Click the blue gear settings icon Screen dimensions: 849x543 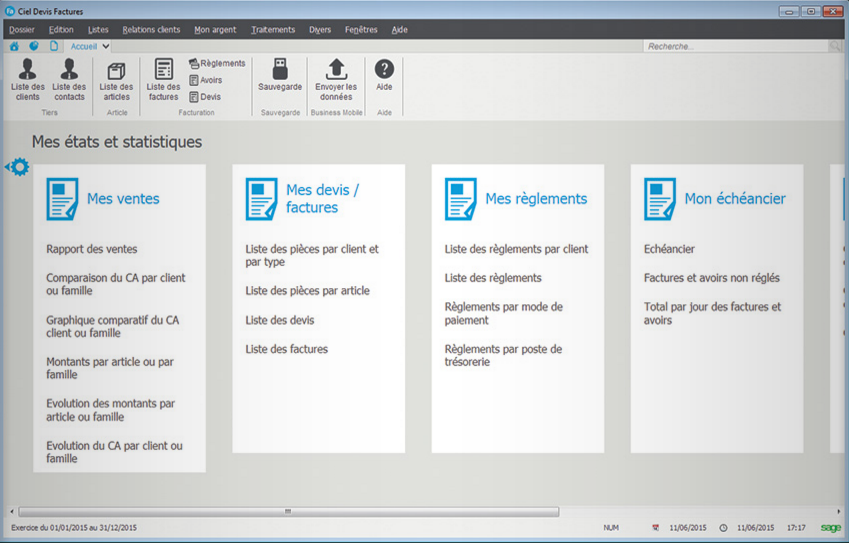(x=18, y=167)
